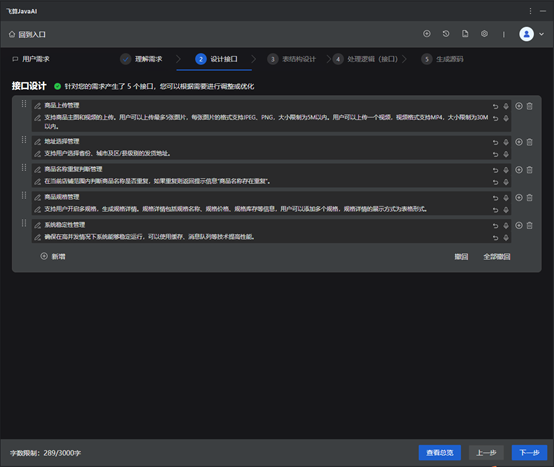554x467 pixels.
Task: Open the history icon in top toolbar
Action: [446, 34]
